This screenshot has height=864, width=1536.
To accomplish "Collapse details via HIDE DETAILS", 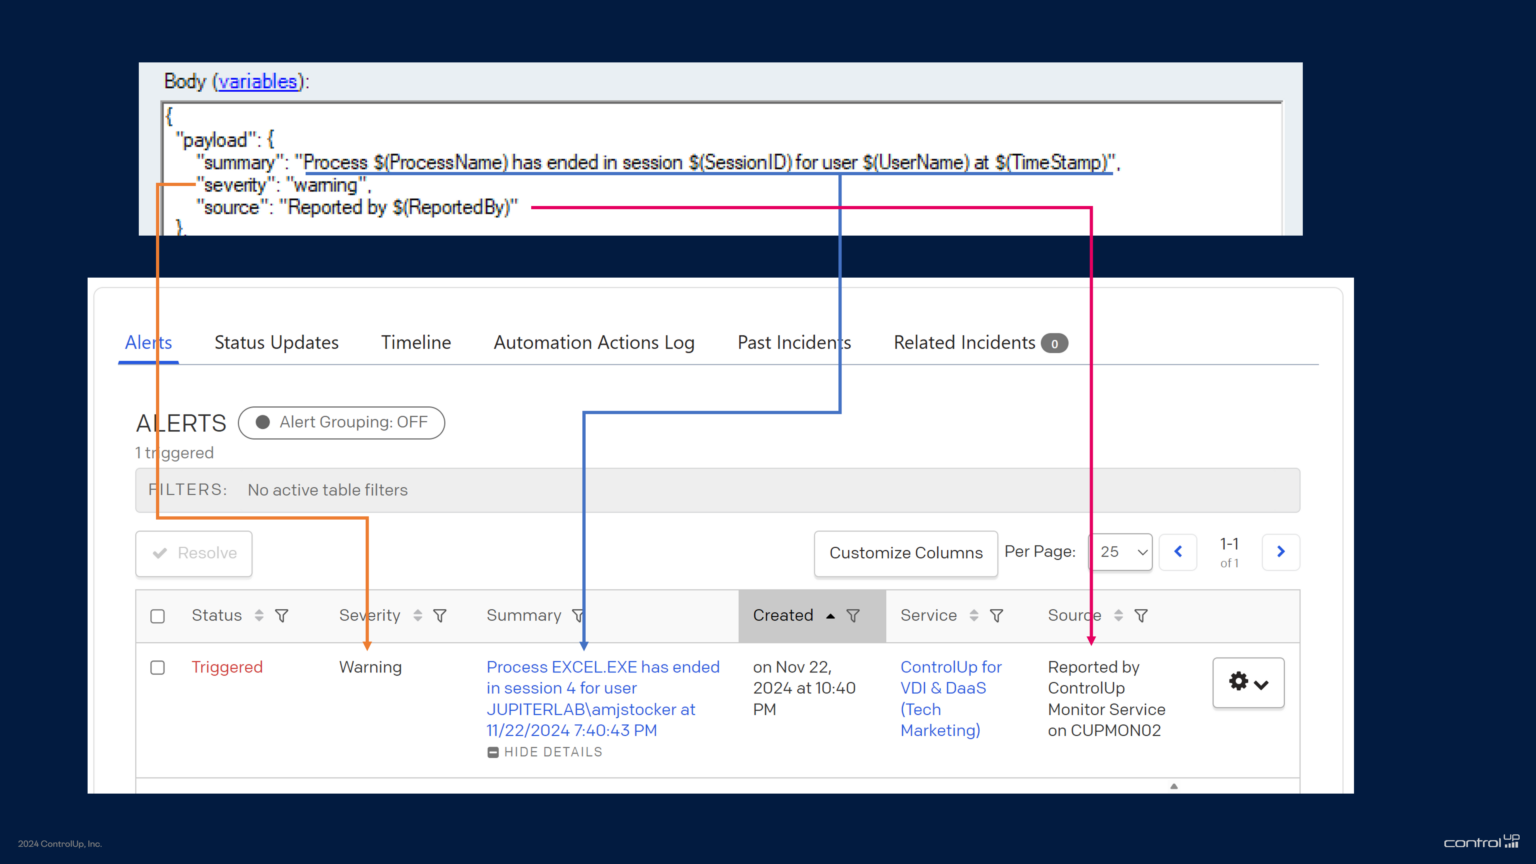I will (544, 751).
